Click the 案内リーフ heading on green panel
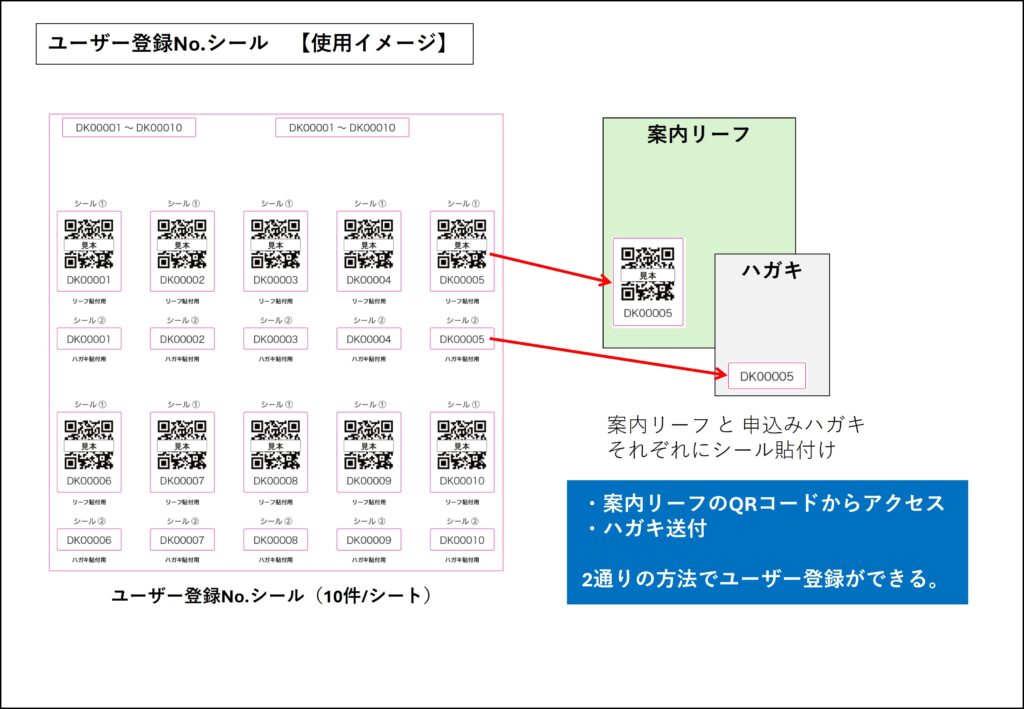This screenshot has height=709, width=1024. 698,134
